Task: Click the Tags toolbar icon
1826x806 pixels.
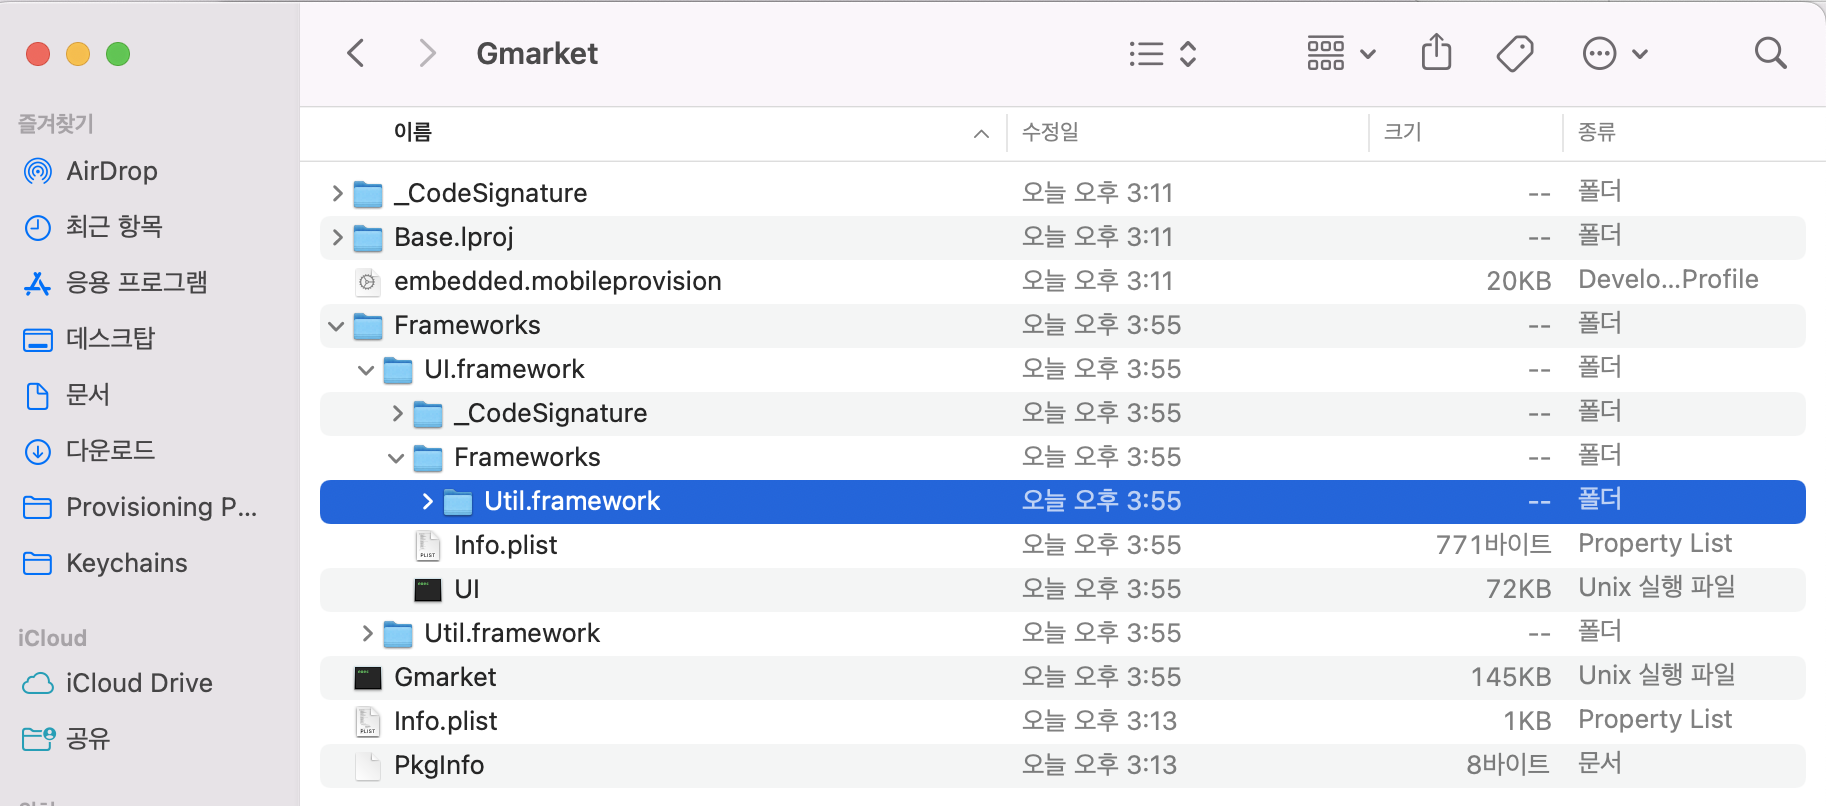Action: (1515, 53)
